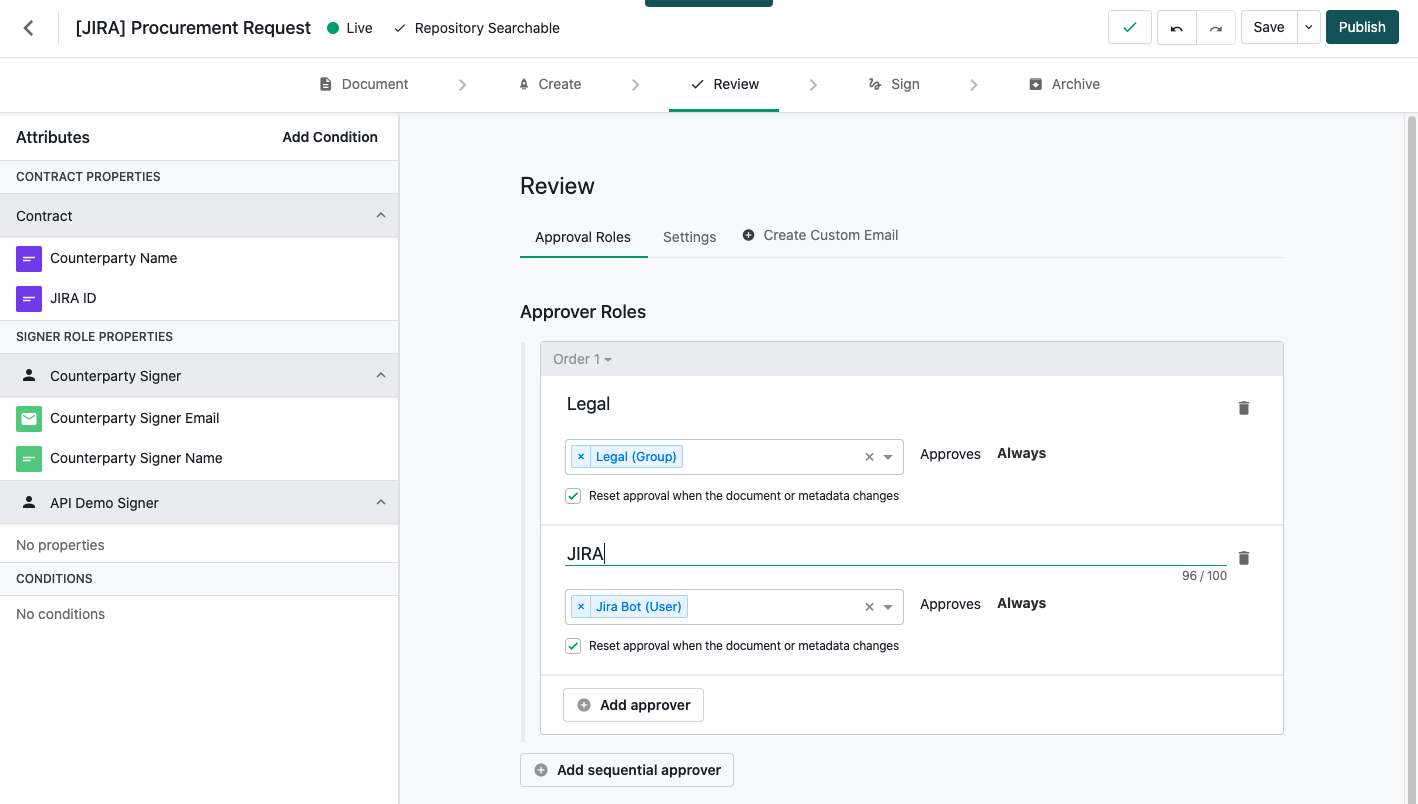Click the JIRA role name input
This screenshot has width=1418, height=804.
895,553
